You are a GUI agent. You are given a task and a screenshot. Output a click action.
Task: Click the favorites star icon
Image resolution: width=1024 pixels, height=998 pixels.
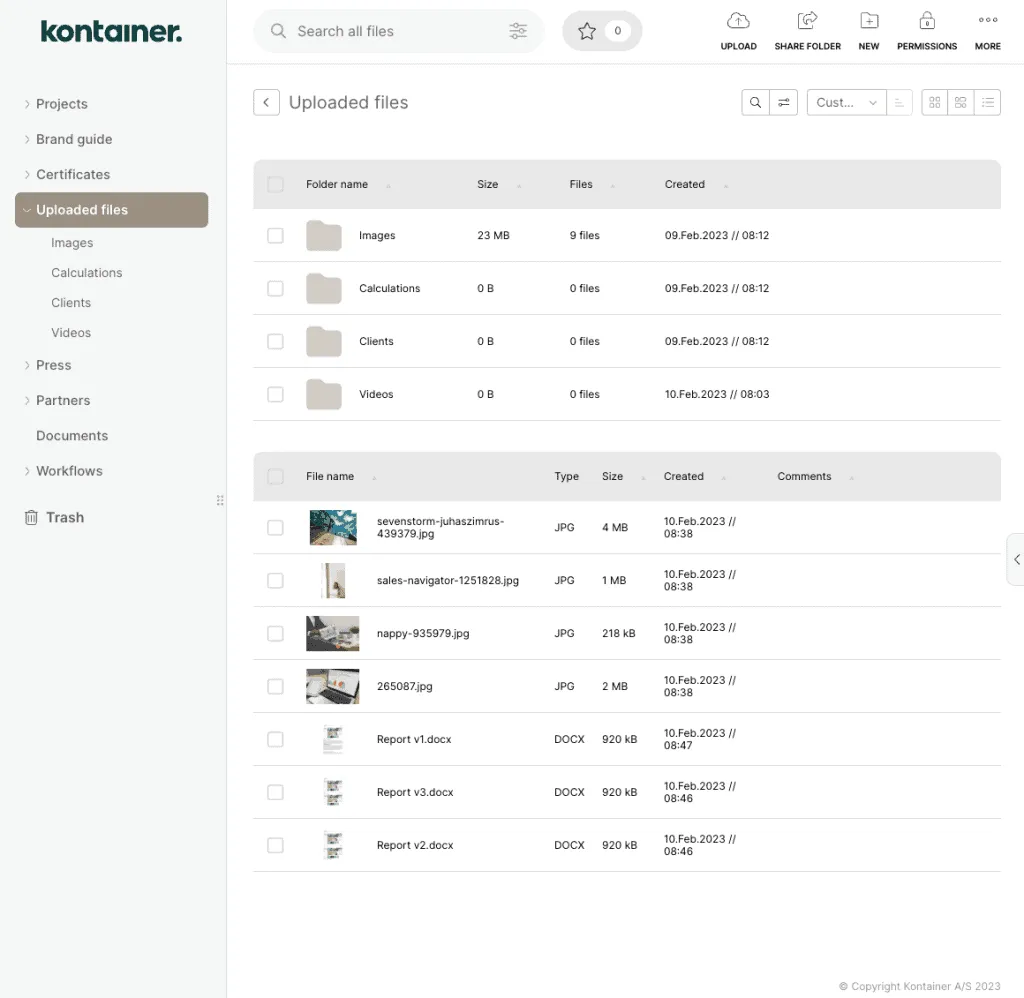point(586,31)
